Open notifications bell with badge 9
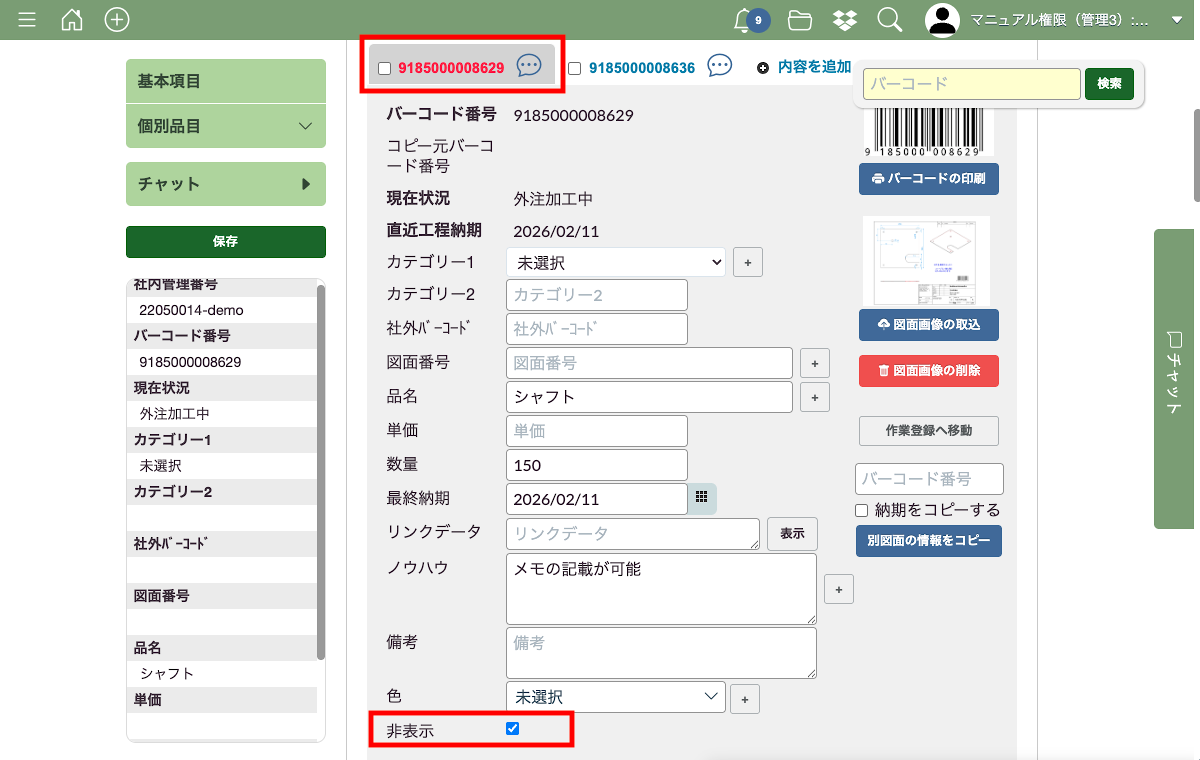The height and width of the screenshot is (760, 1200). point(745,20)
